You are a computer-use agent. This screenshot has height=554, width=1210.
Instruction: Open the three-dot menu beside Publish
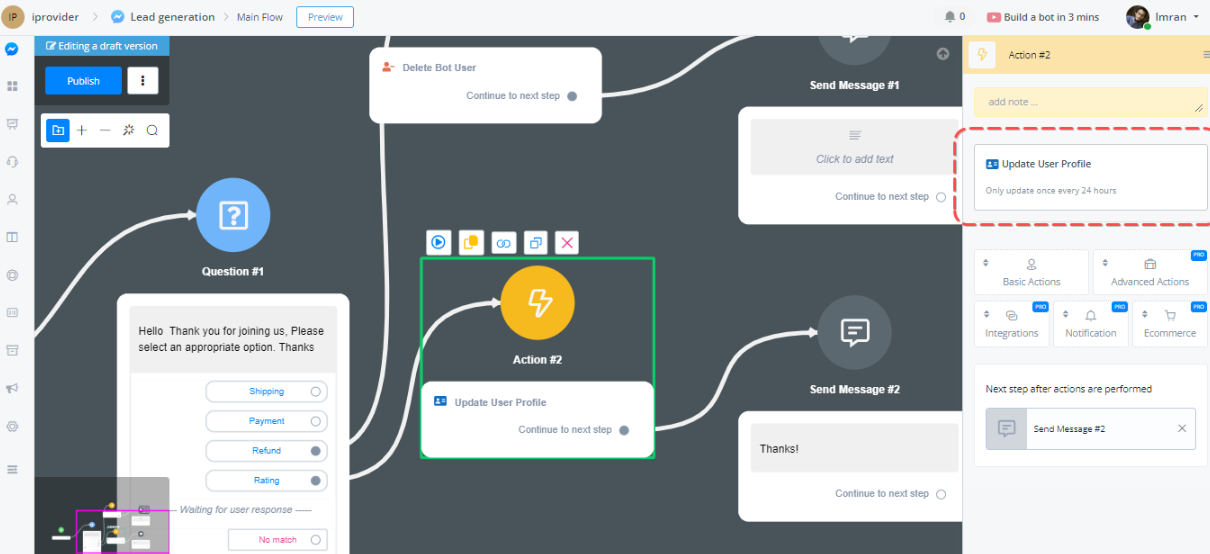pos(143,81)
